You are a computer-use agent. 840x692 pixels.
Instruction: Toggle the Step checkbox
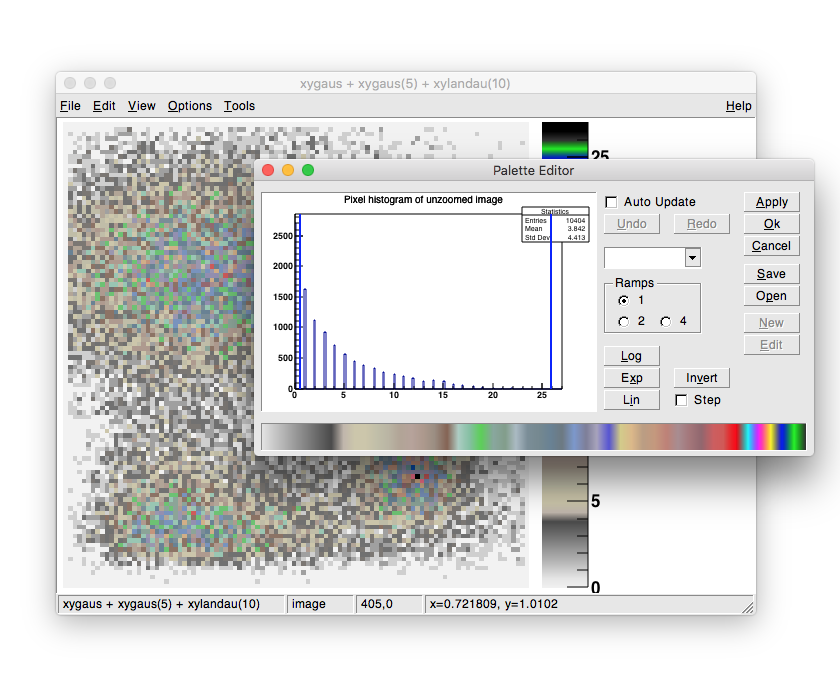(x=681, y=400)
